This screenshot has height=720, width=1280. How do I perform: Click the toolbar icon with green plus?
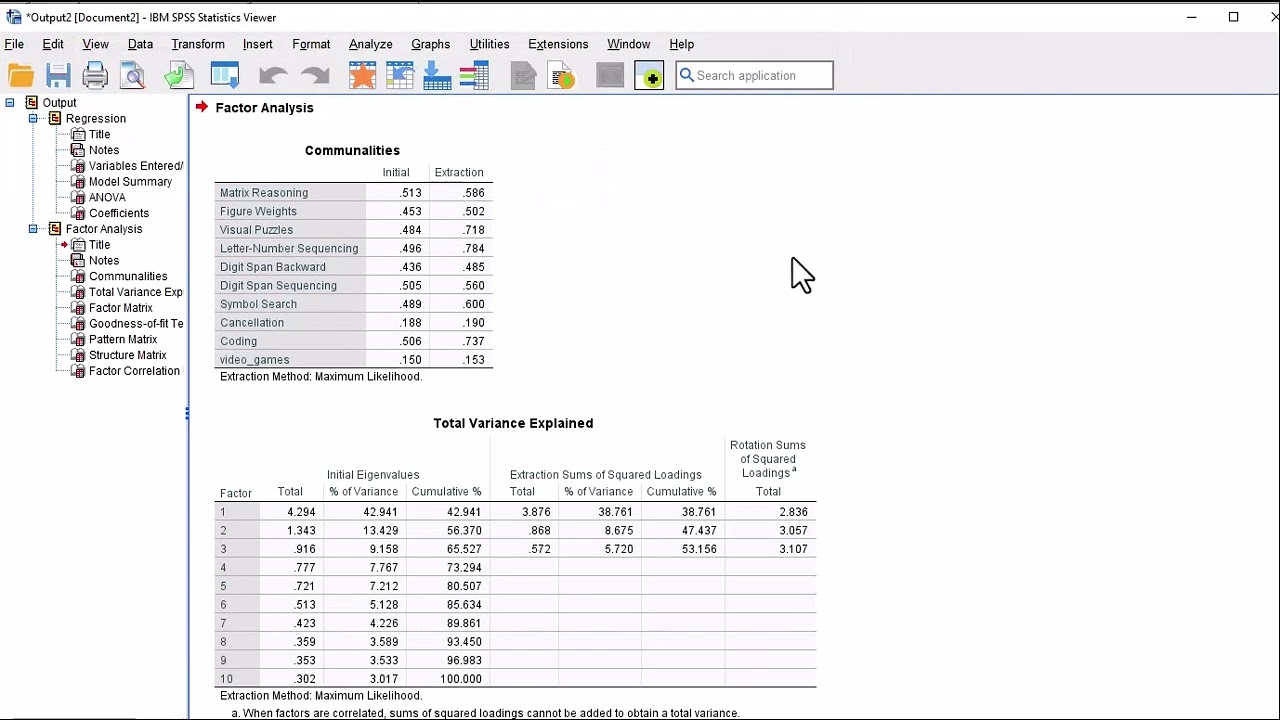coord(649,76)
